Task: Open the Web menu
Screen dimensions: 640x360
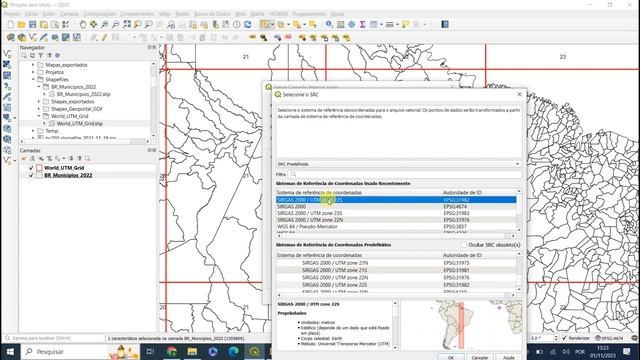Action: point(240,14)
